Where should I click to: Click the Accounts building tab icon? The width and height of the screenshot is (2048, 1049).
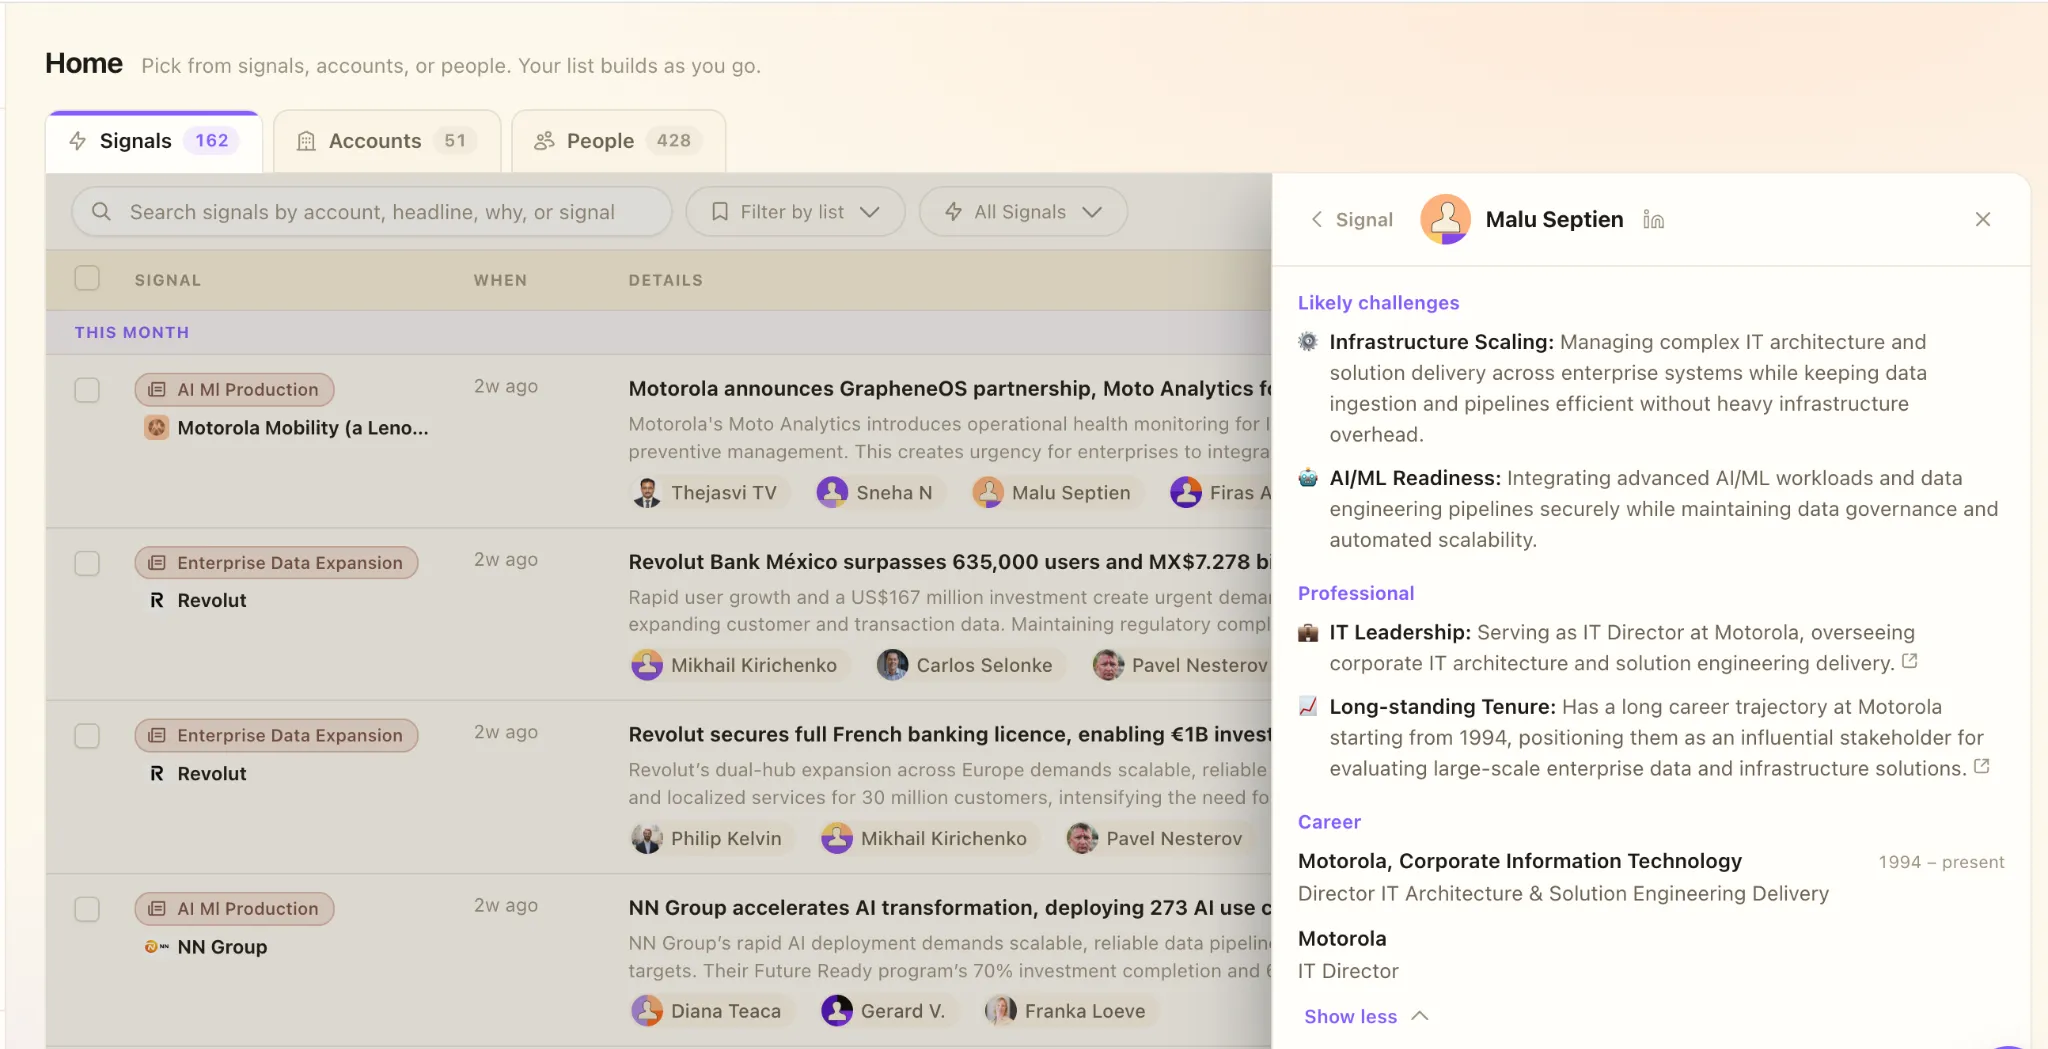[306, 141]
